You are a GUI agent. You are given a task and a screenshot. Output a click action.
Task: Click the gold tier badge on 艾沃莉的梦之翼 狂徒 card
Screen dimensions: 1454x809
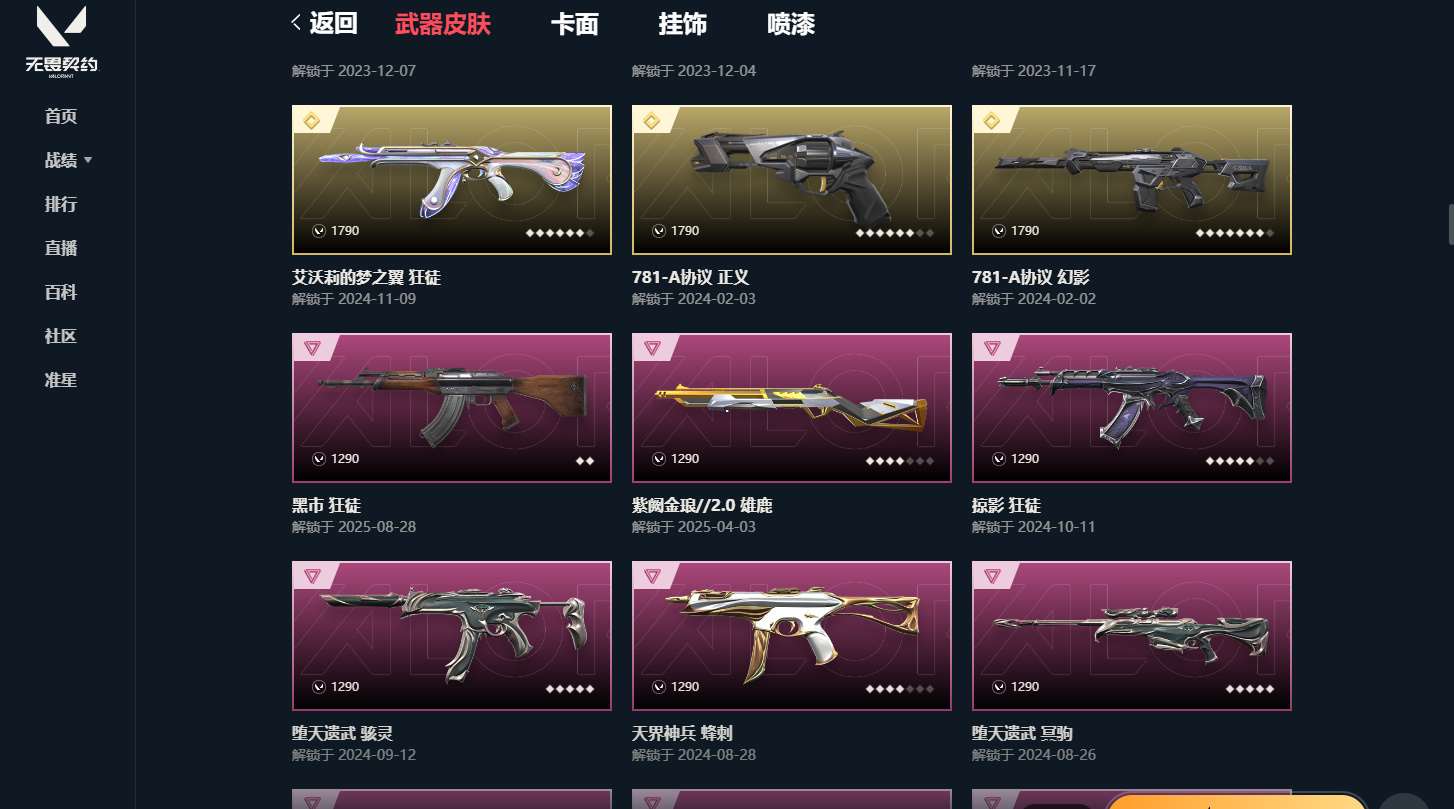point(311,121)
